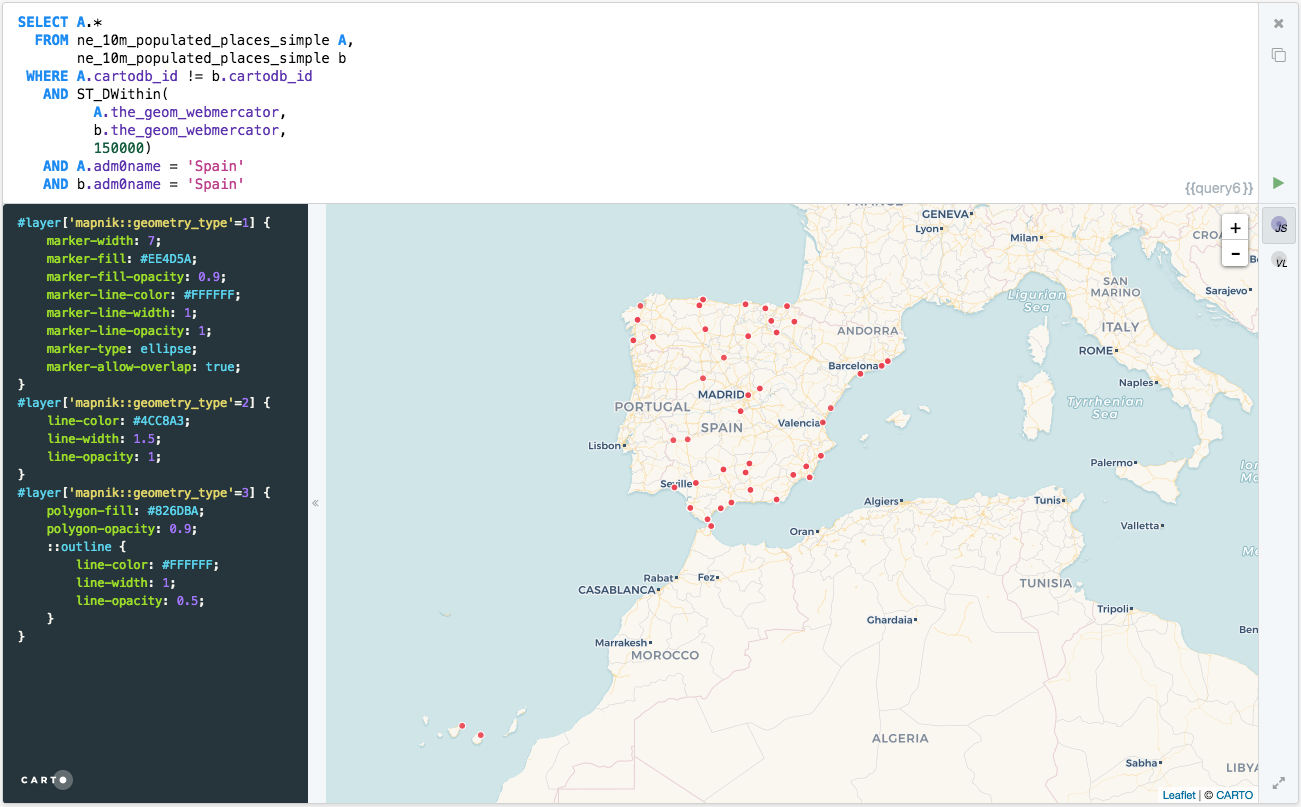
Task: Click the marker-type ellipse value
Action: coord(165,349)
